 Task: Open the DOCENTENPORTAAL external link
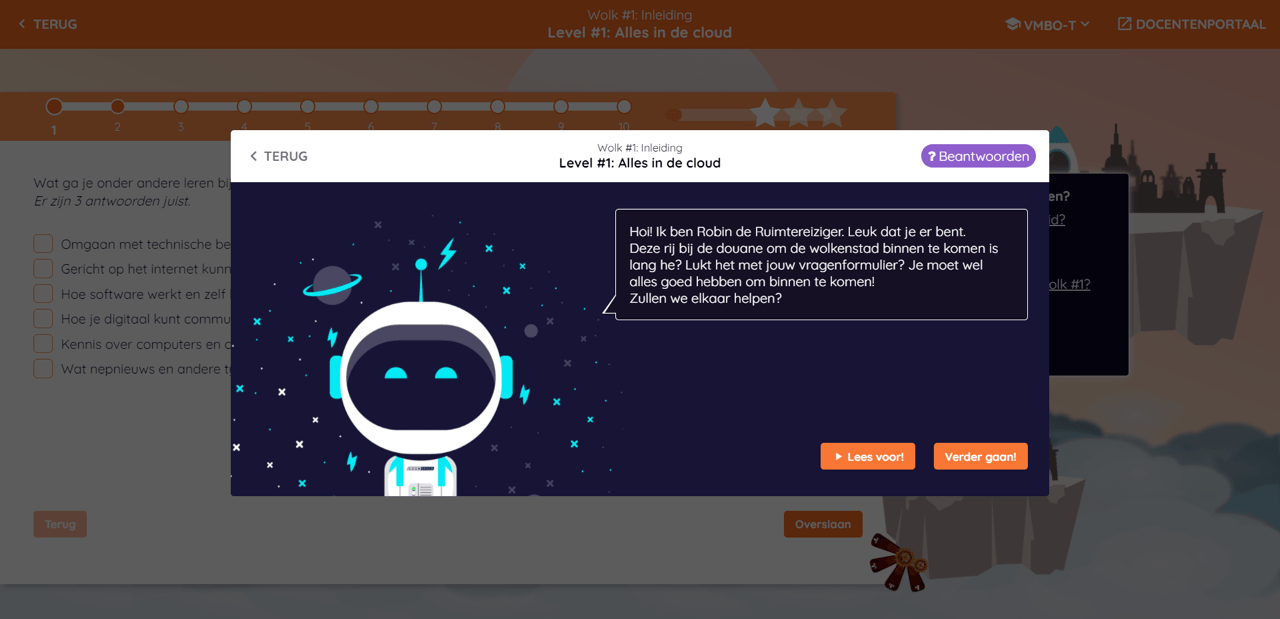coord(1191,24)
